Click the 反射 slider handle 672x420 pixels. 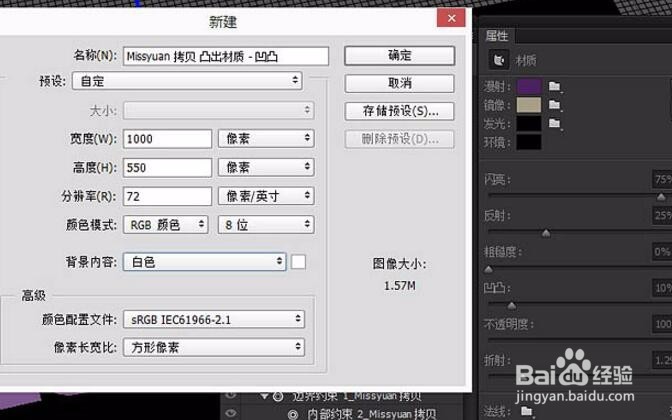point(546,233)
